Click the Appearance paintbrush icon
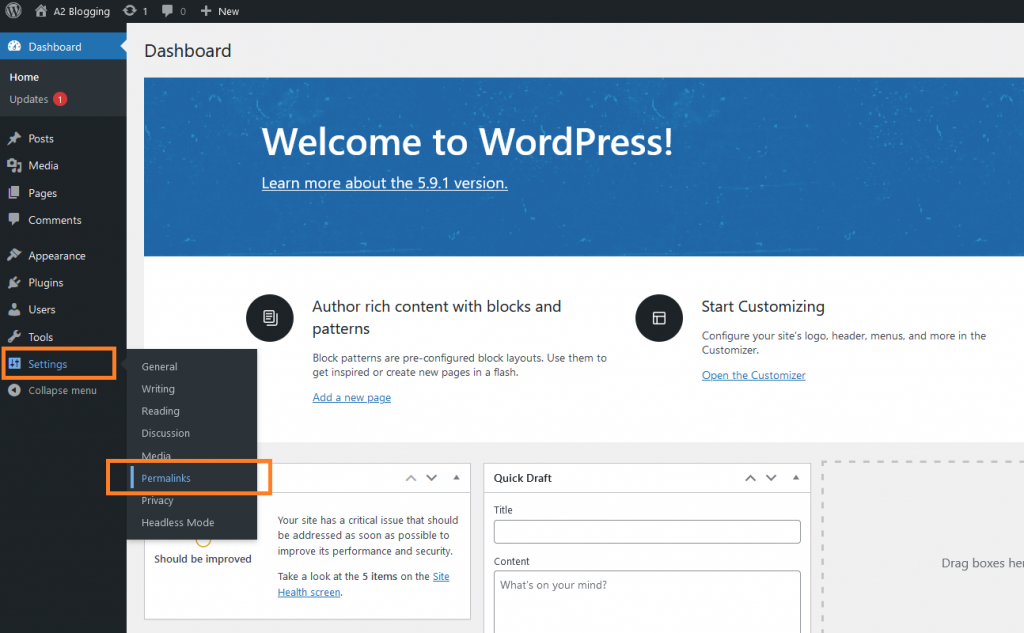This screenshot has height=633, width=1024. tap(14, 255)
